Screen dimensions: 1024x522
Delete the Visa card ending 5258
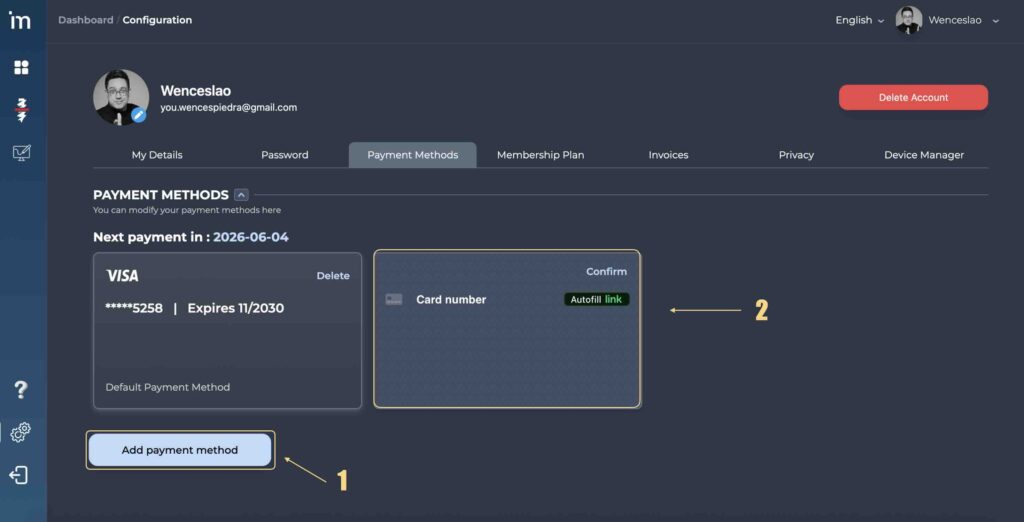click(x=333, y=276)
